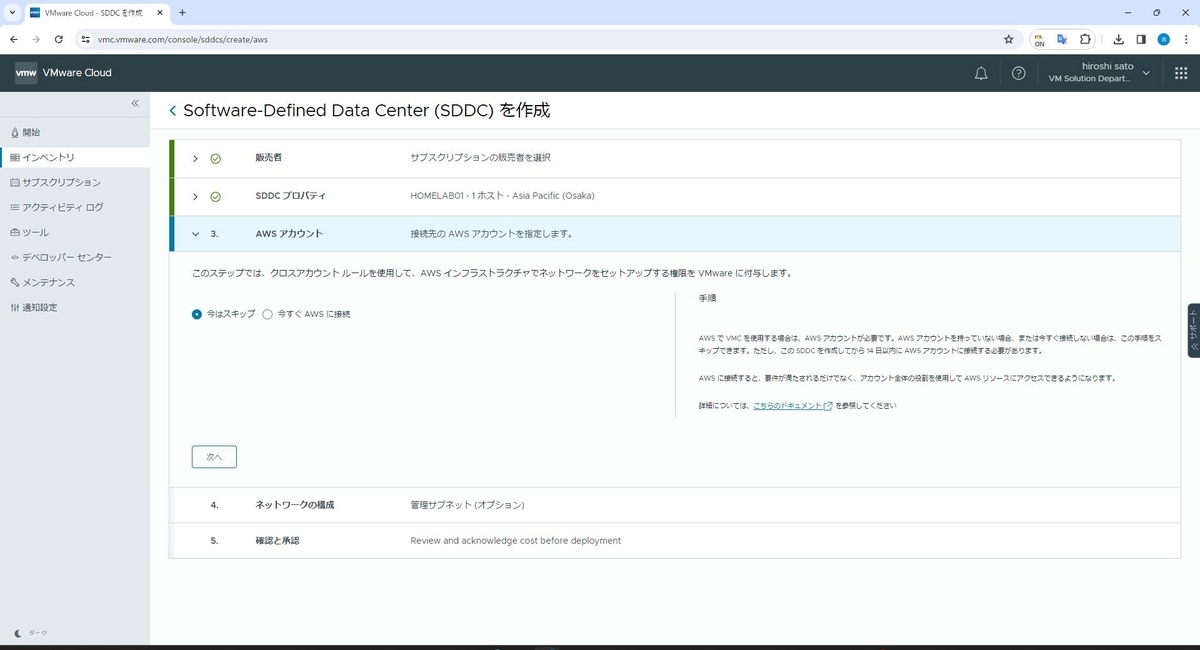Click the site info icon in address bar

pos(86,39)
